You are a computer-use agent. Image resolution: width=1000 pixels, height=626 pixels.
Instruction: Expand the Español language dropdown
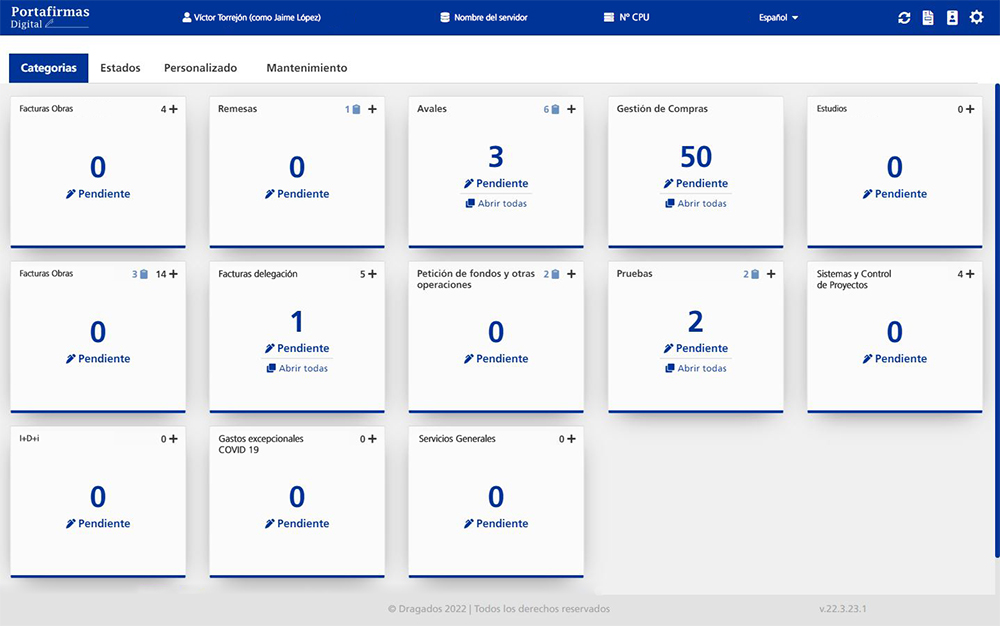[779, 18]
